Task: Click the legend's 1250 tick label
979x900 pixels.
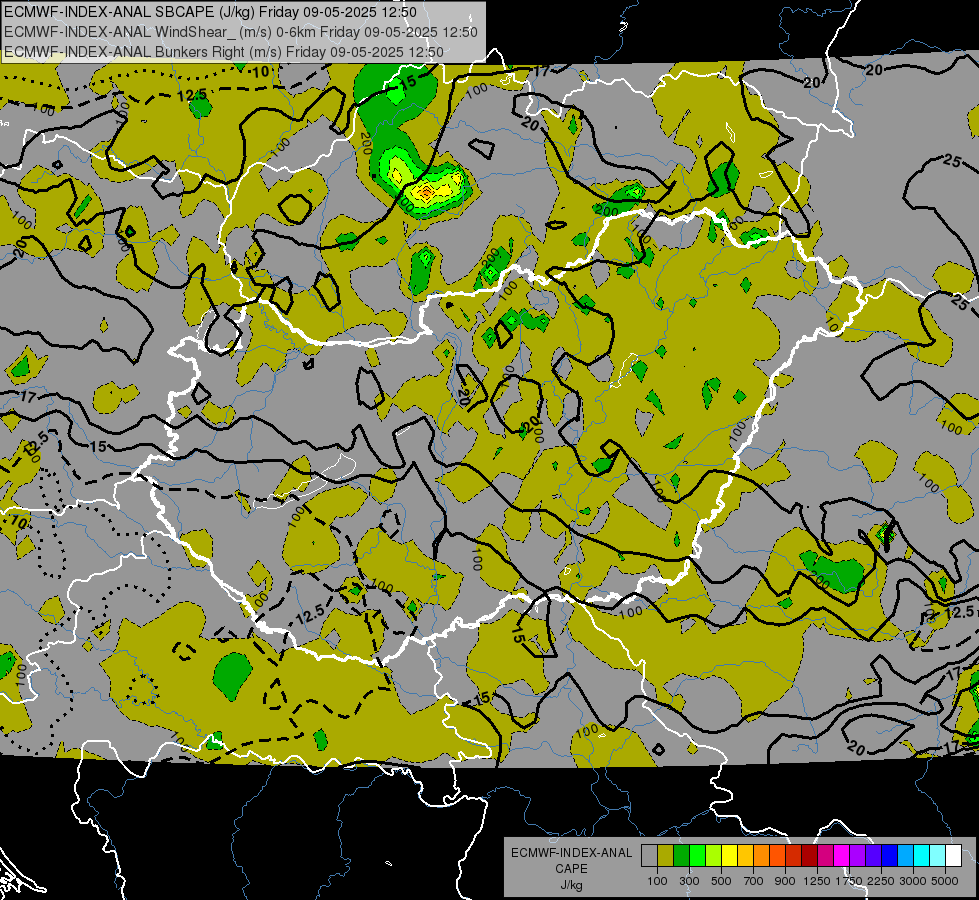Action: pos(817,881)
